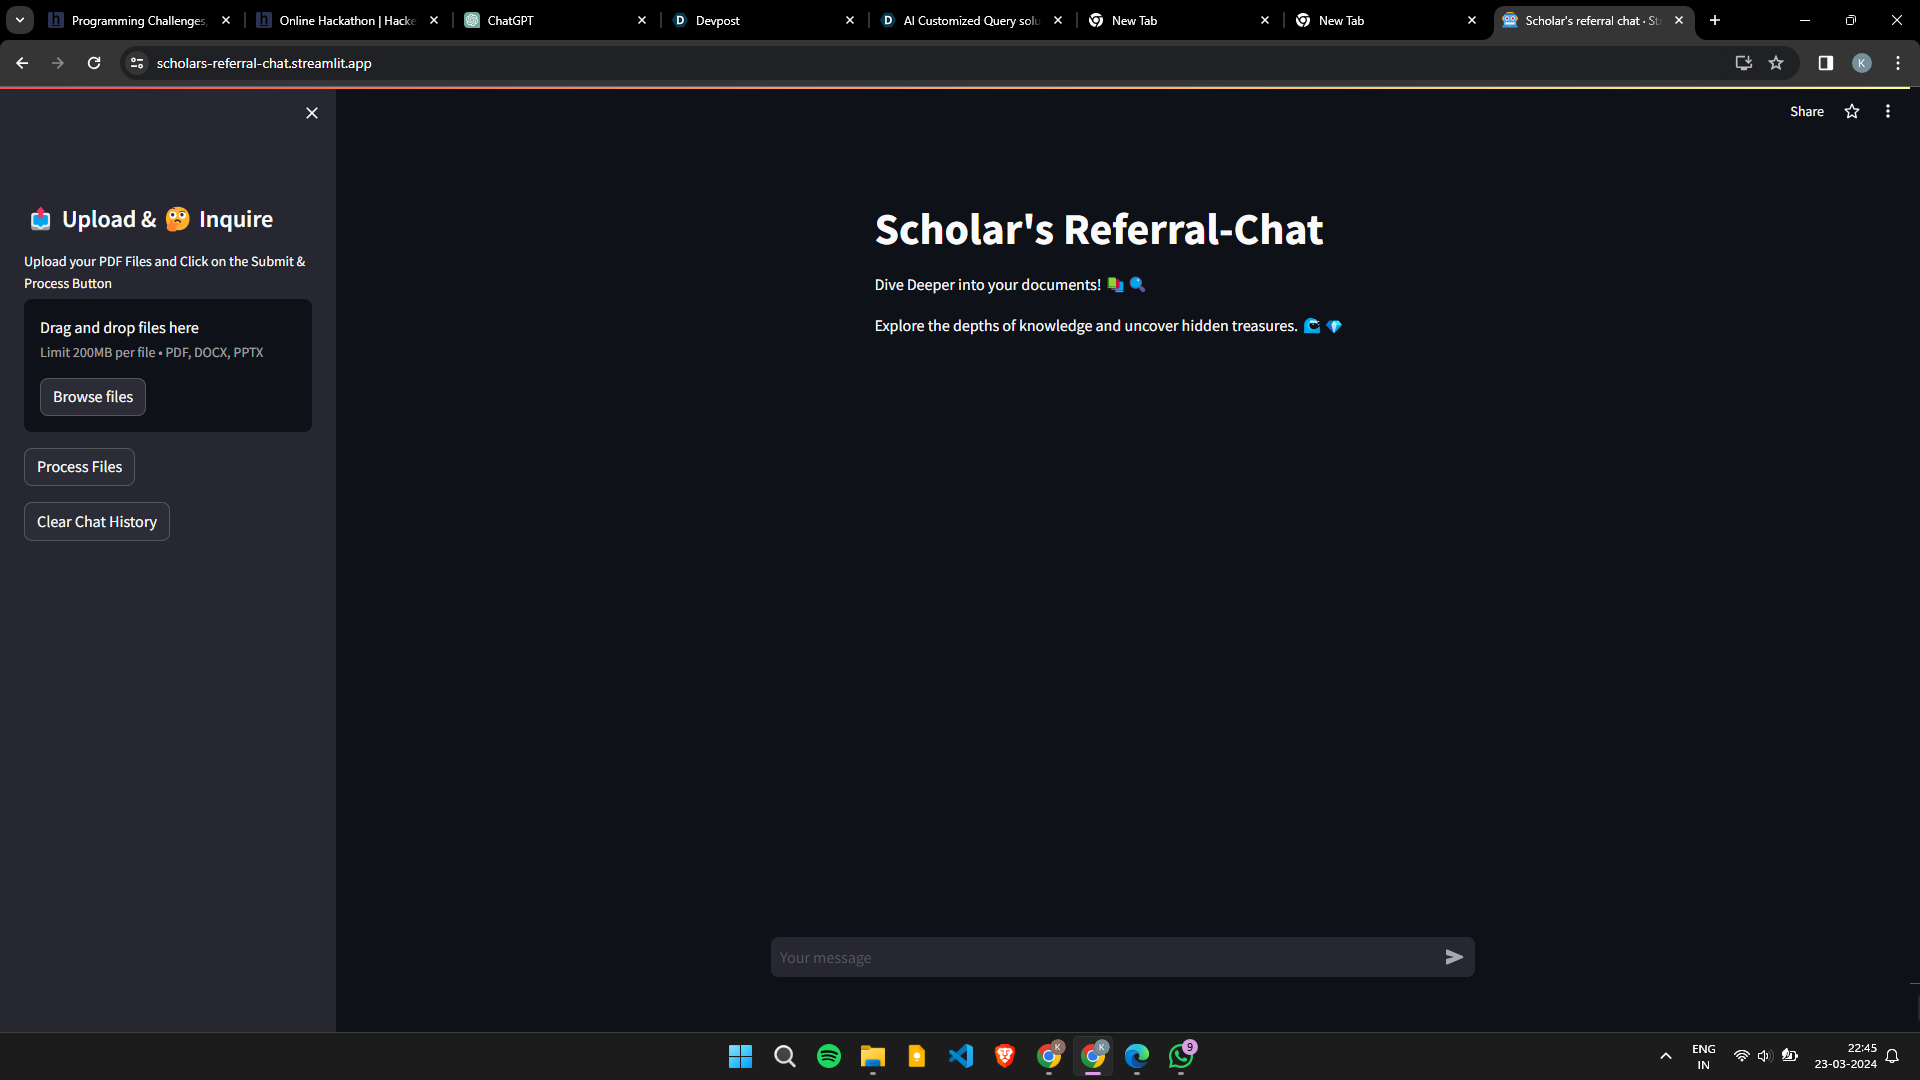This screenshot has width=1920, height=1080.
Task: Open Chrome profile avatar K
Action: [x=1861, y=62]
